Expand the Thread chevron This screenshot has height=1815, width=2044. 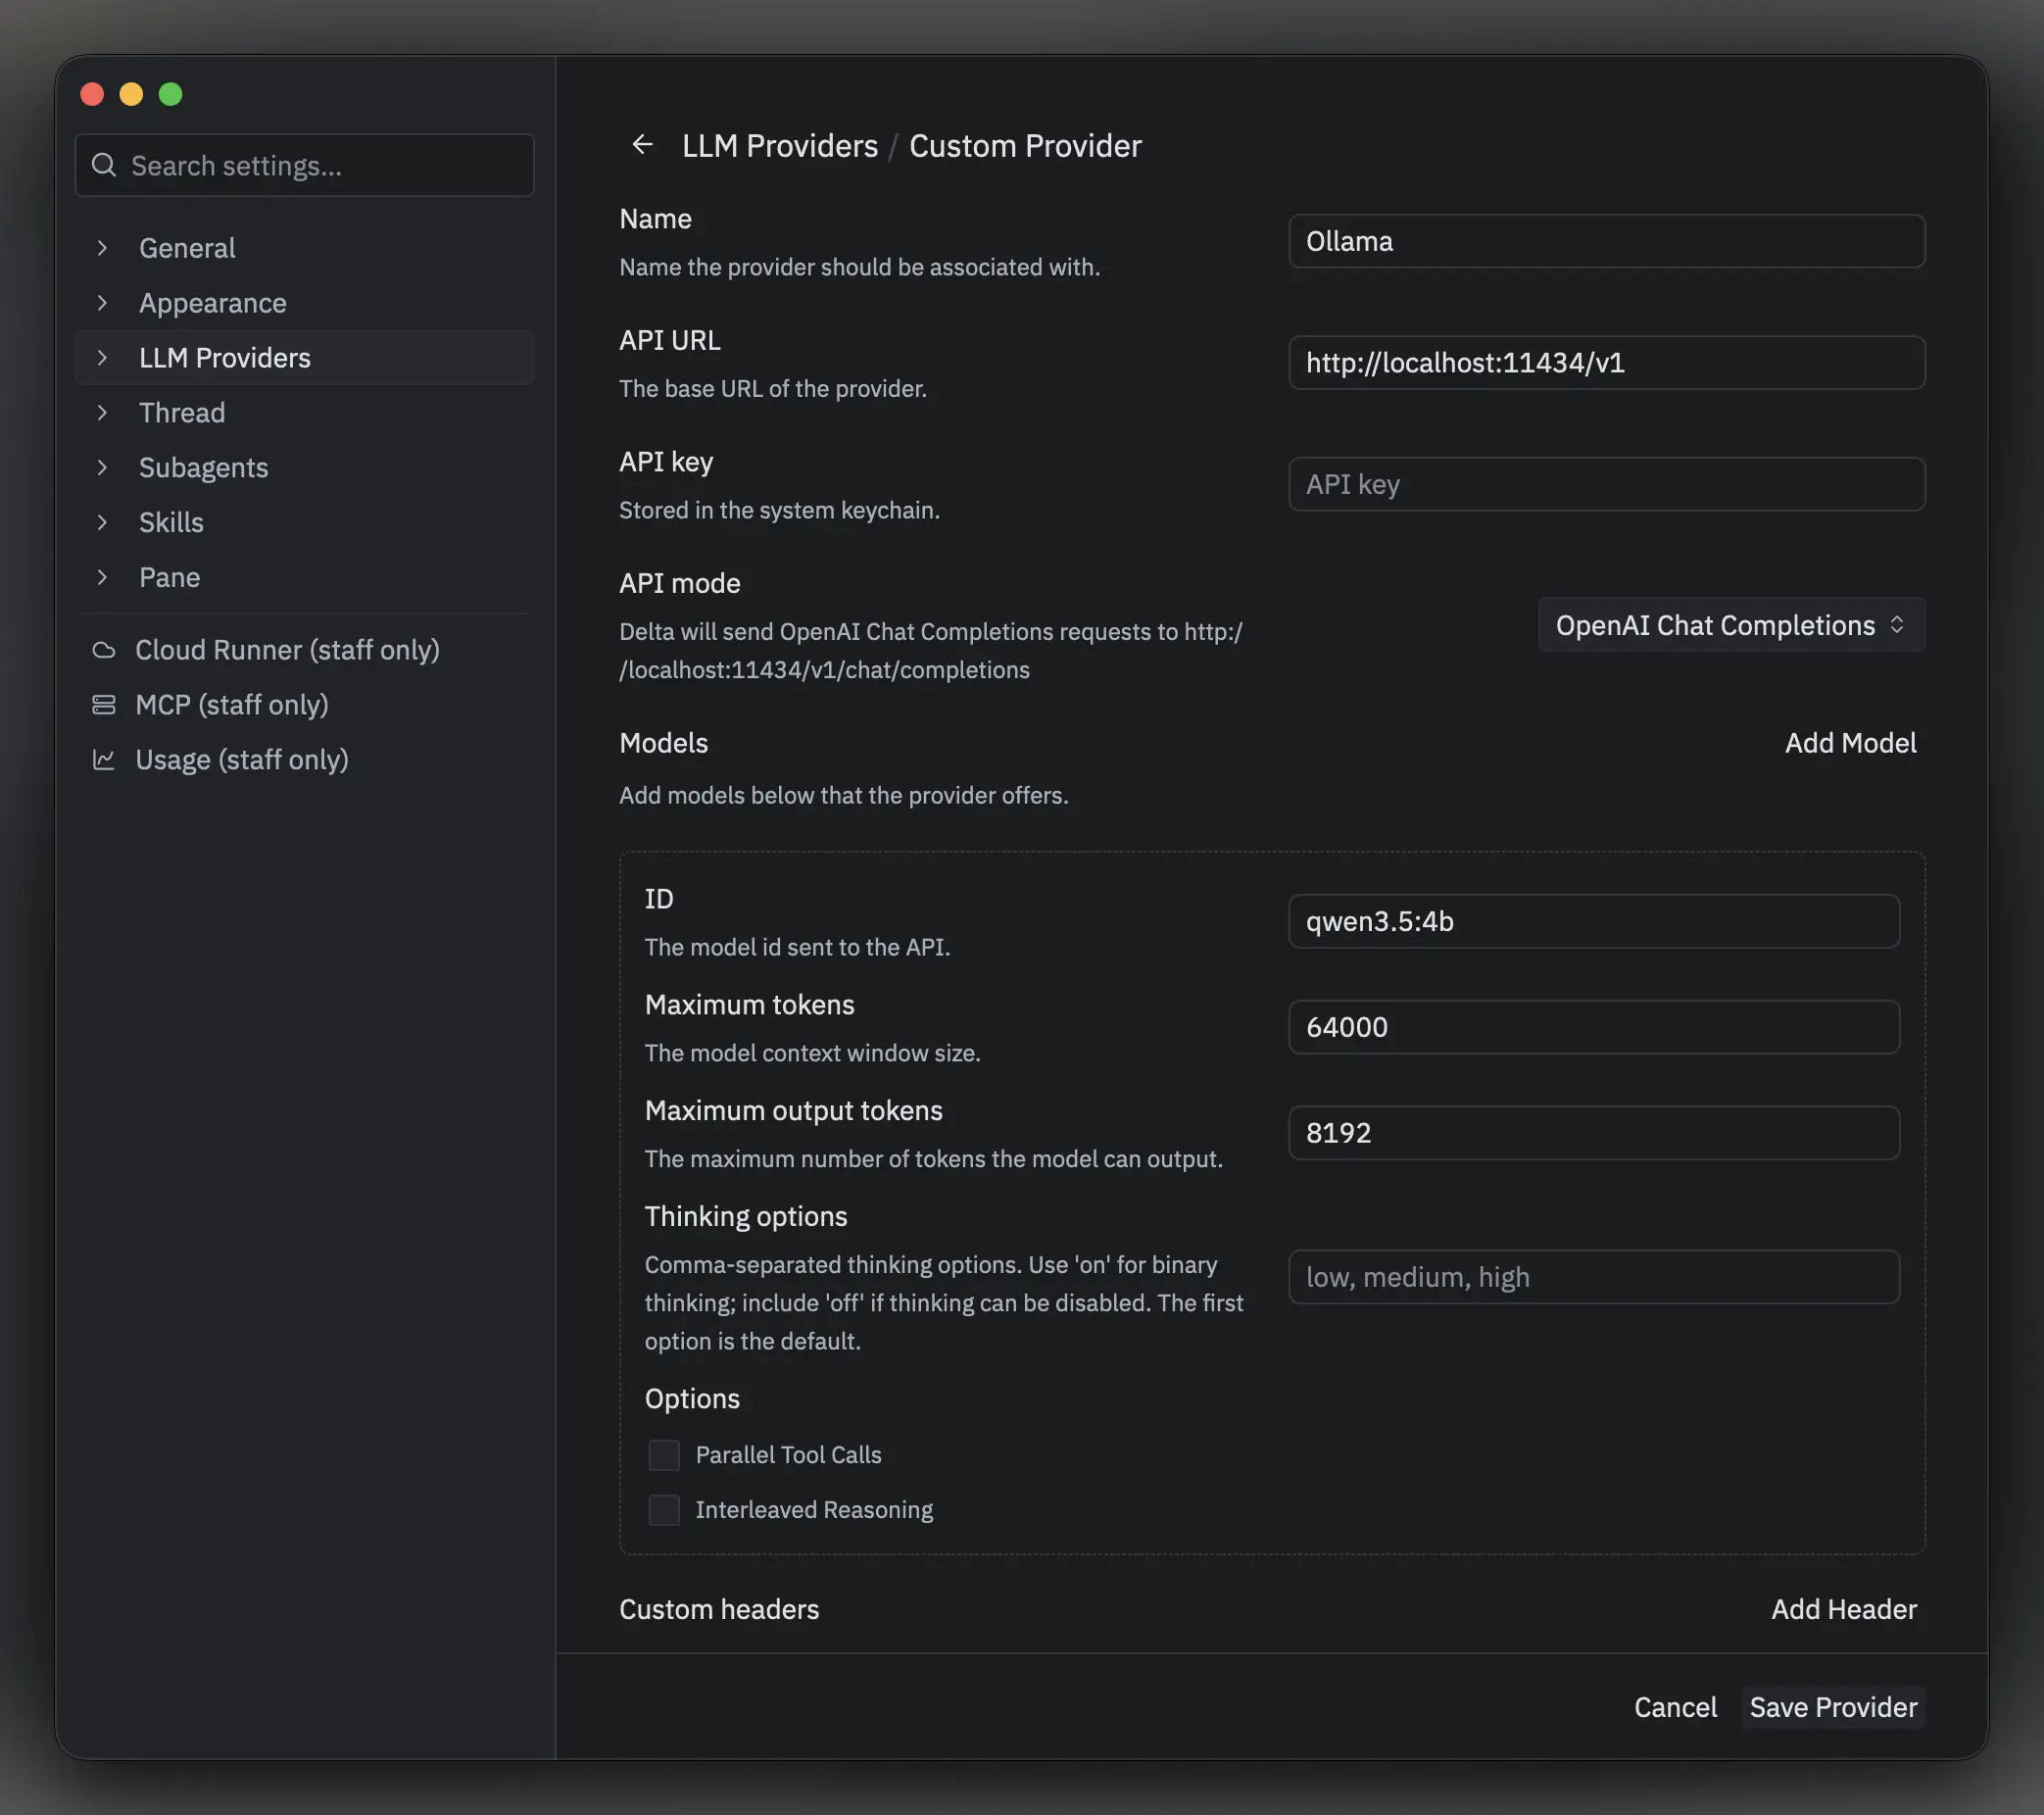coord(102,413)
